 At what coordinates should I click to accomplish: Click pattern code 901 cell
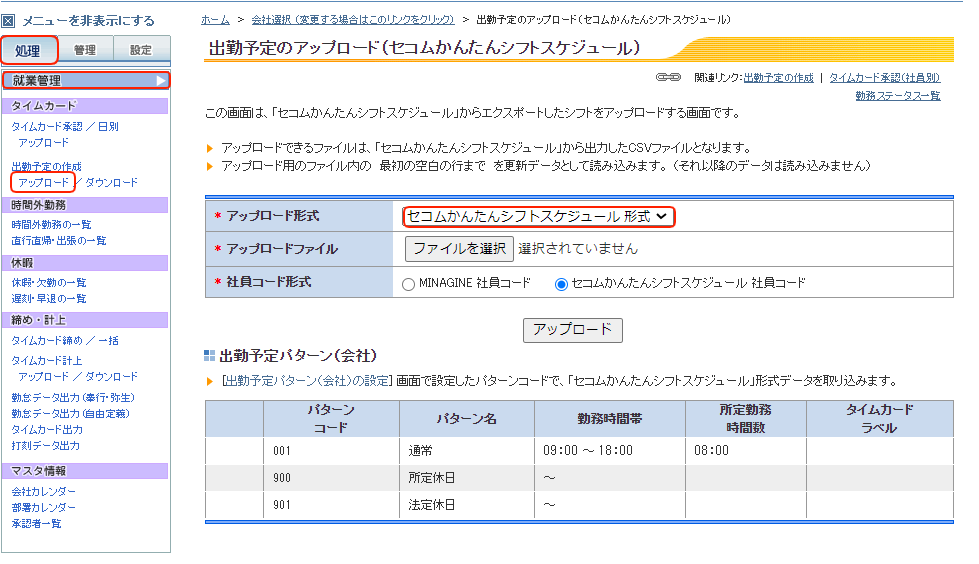point(332,505)
